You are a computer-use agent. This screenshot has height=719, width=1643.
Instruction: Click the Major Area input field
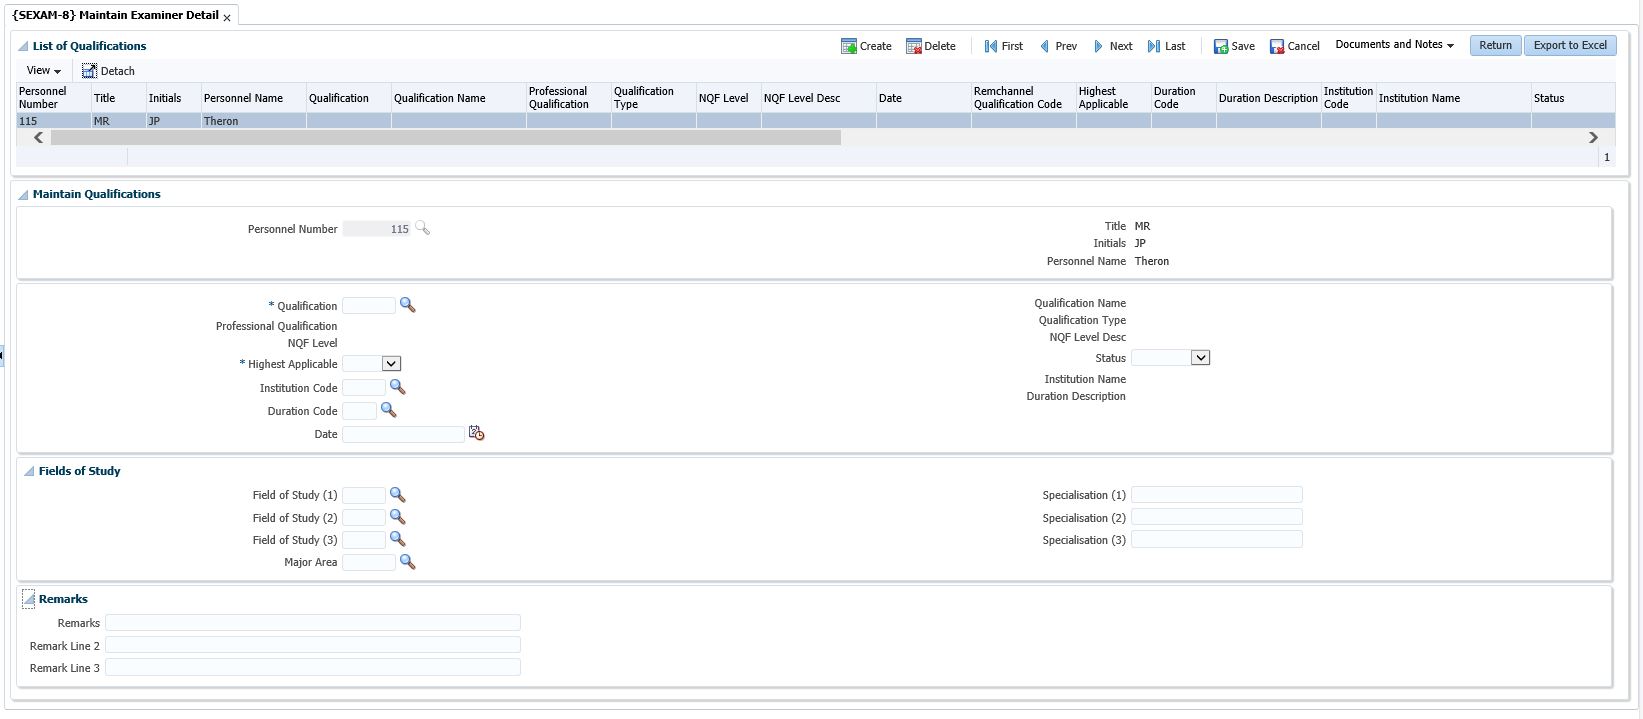pyautogui.click(x=369, y=562)
